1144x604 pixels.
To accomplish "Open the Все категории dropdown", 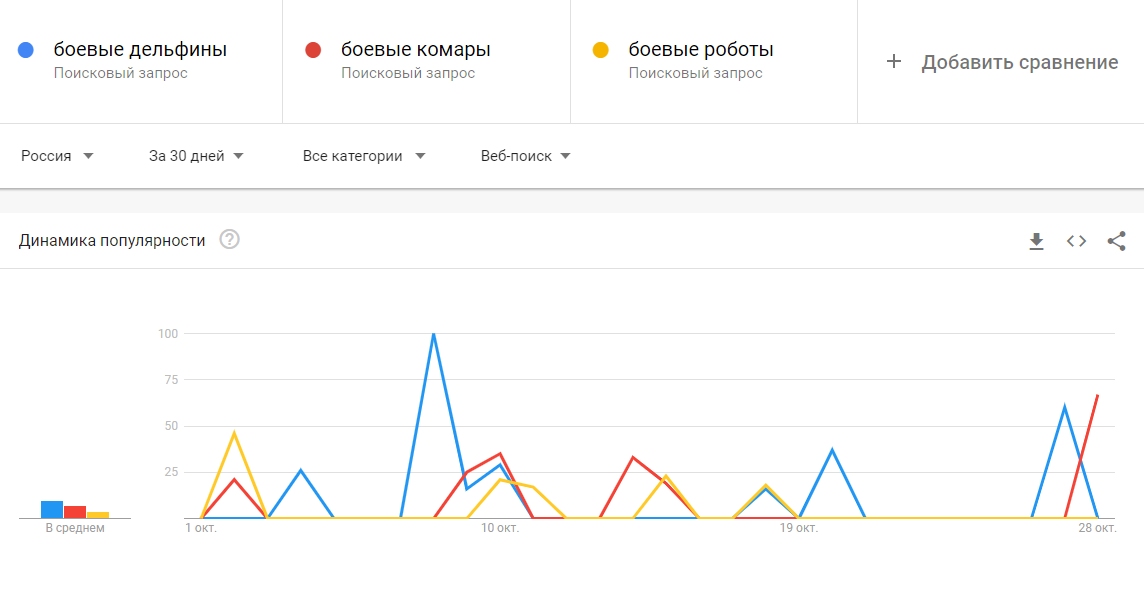I will click(364, 156).
